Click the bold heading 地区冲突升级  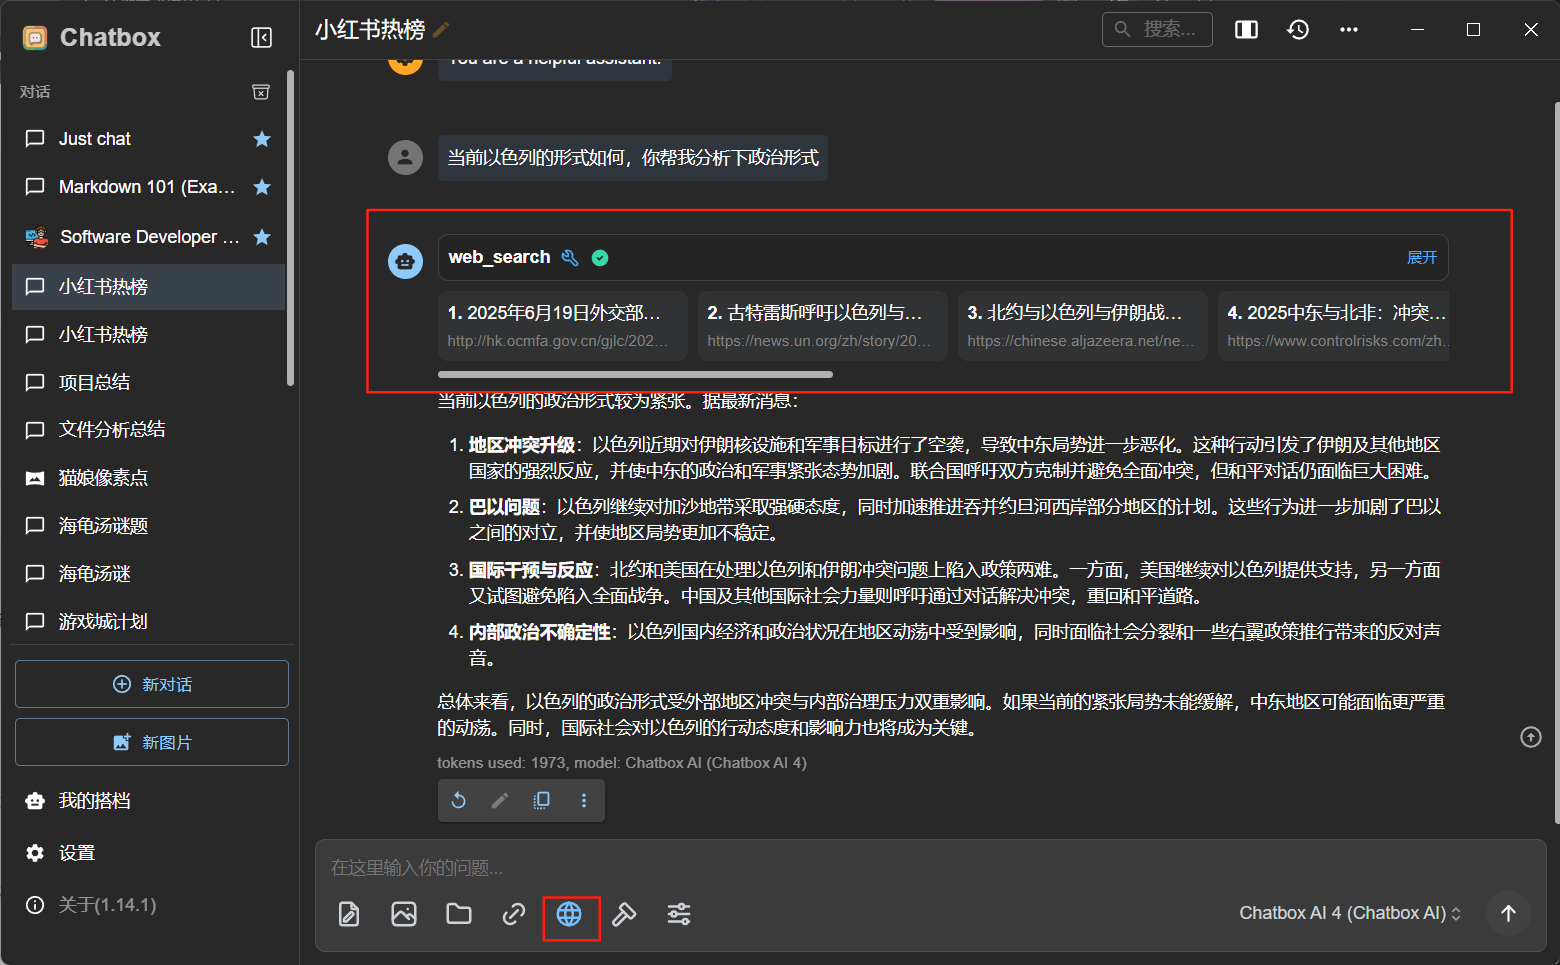click(522, 445)
